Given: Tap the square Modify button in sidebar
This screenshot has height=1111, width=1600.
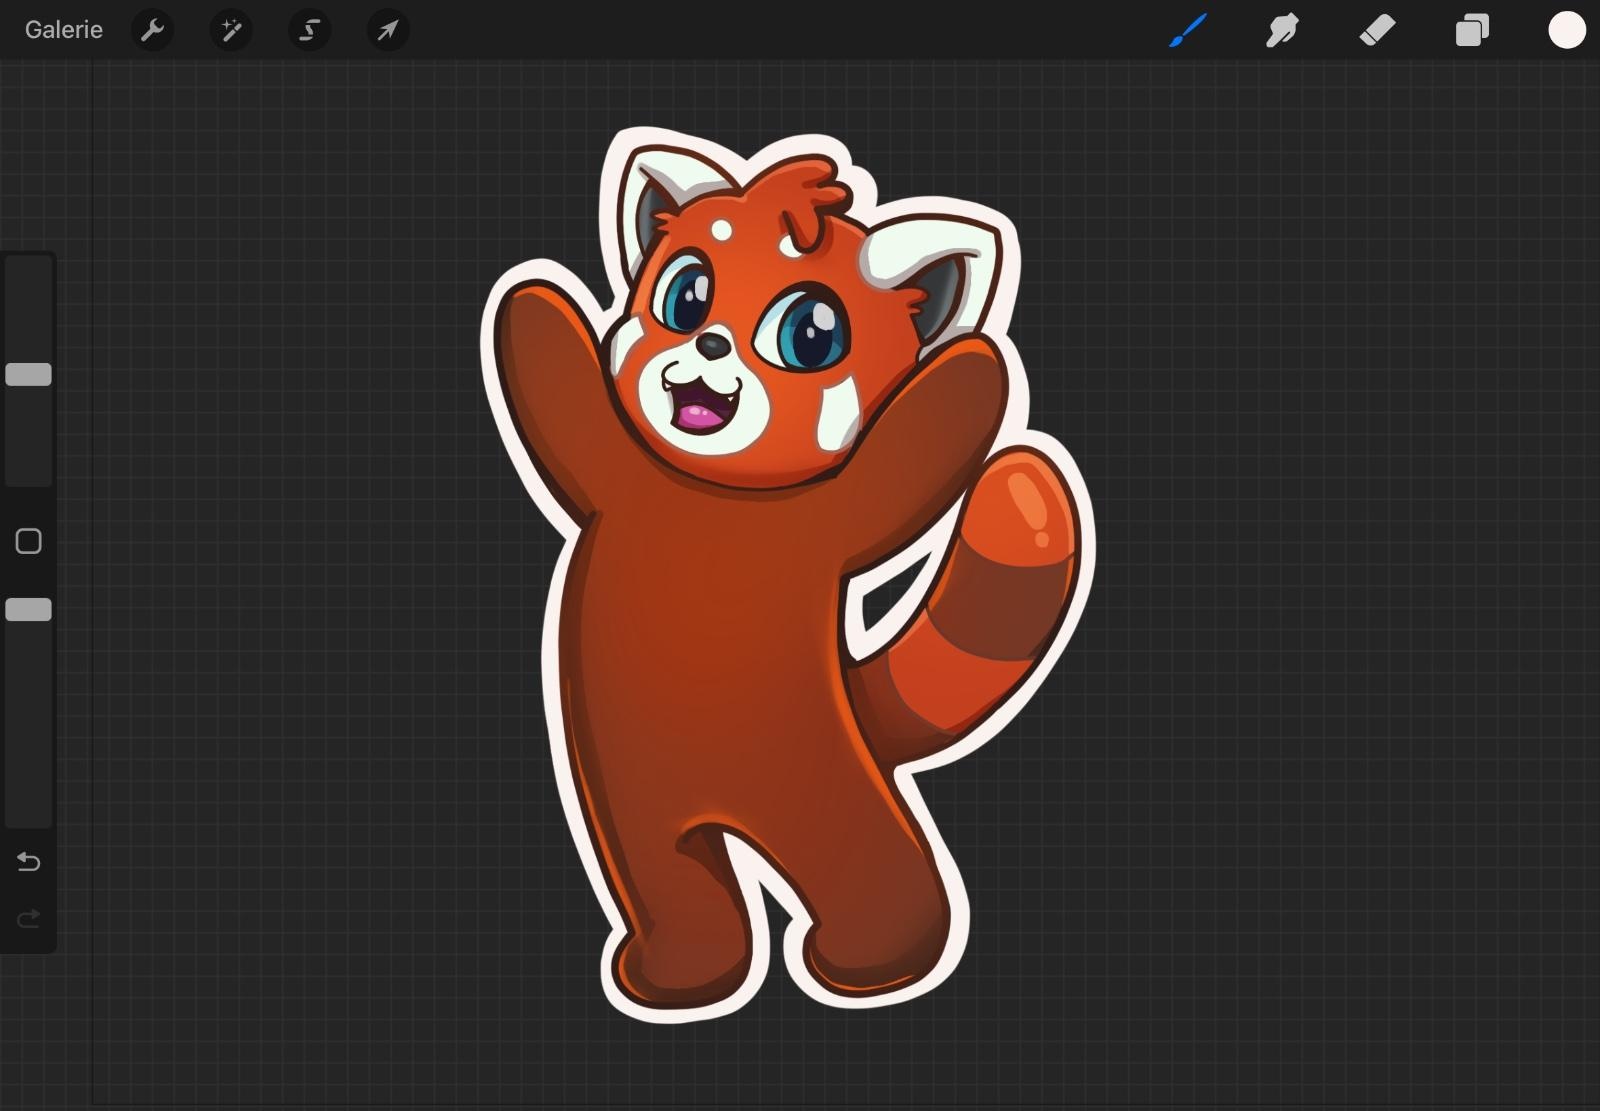Looking at the screenshot, I should (28, 541).
